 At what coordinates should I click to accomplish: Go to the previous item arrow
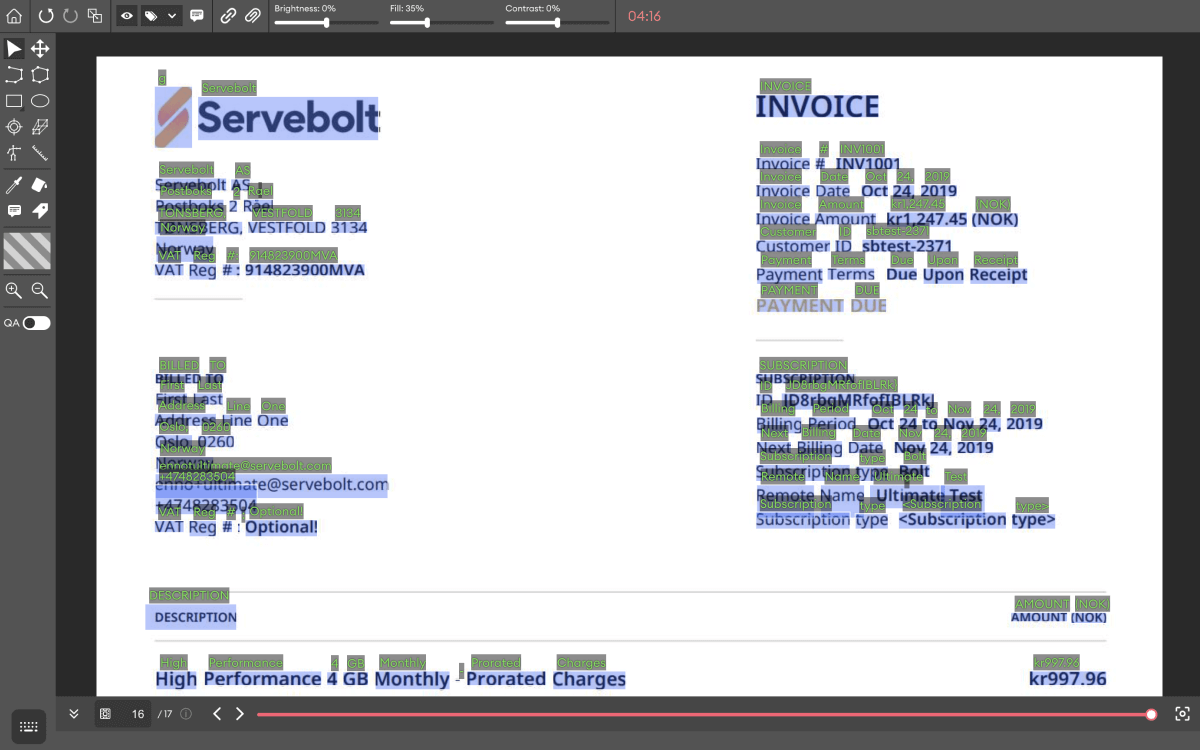tap(217, 714)
